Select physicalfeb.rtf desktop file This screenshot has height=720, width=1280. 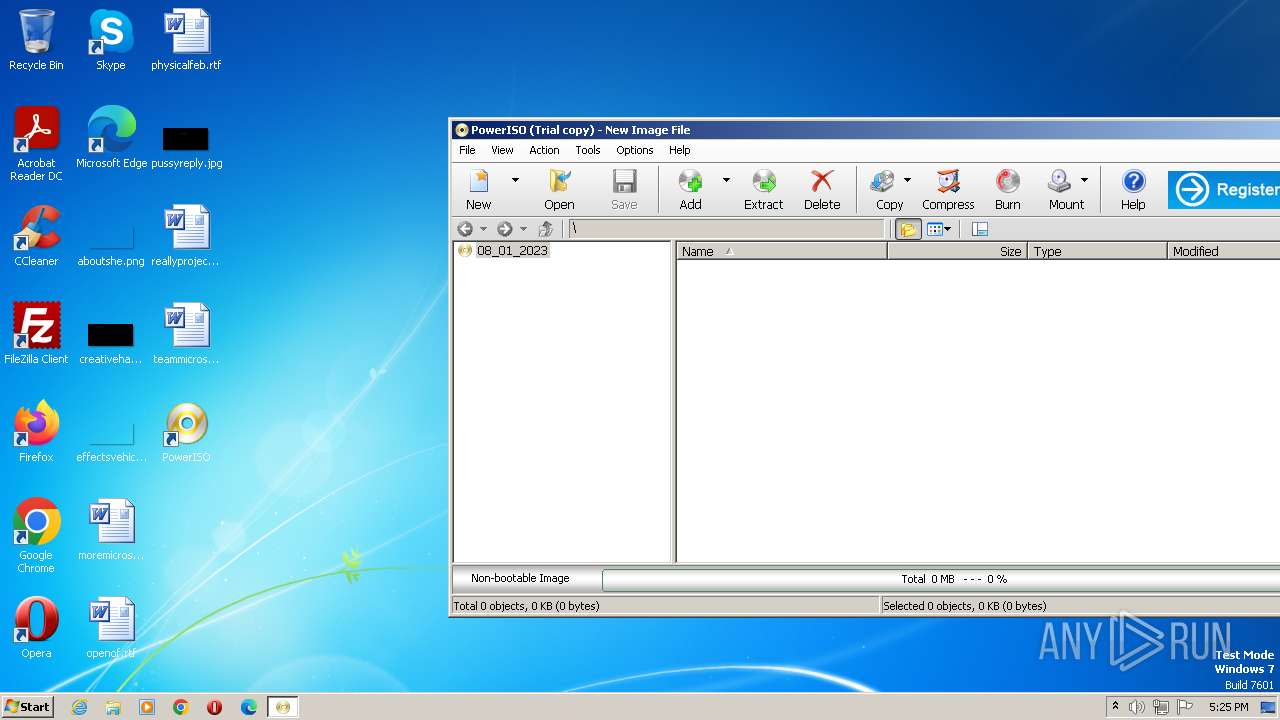pyautogui.click(x=186, y=40)
